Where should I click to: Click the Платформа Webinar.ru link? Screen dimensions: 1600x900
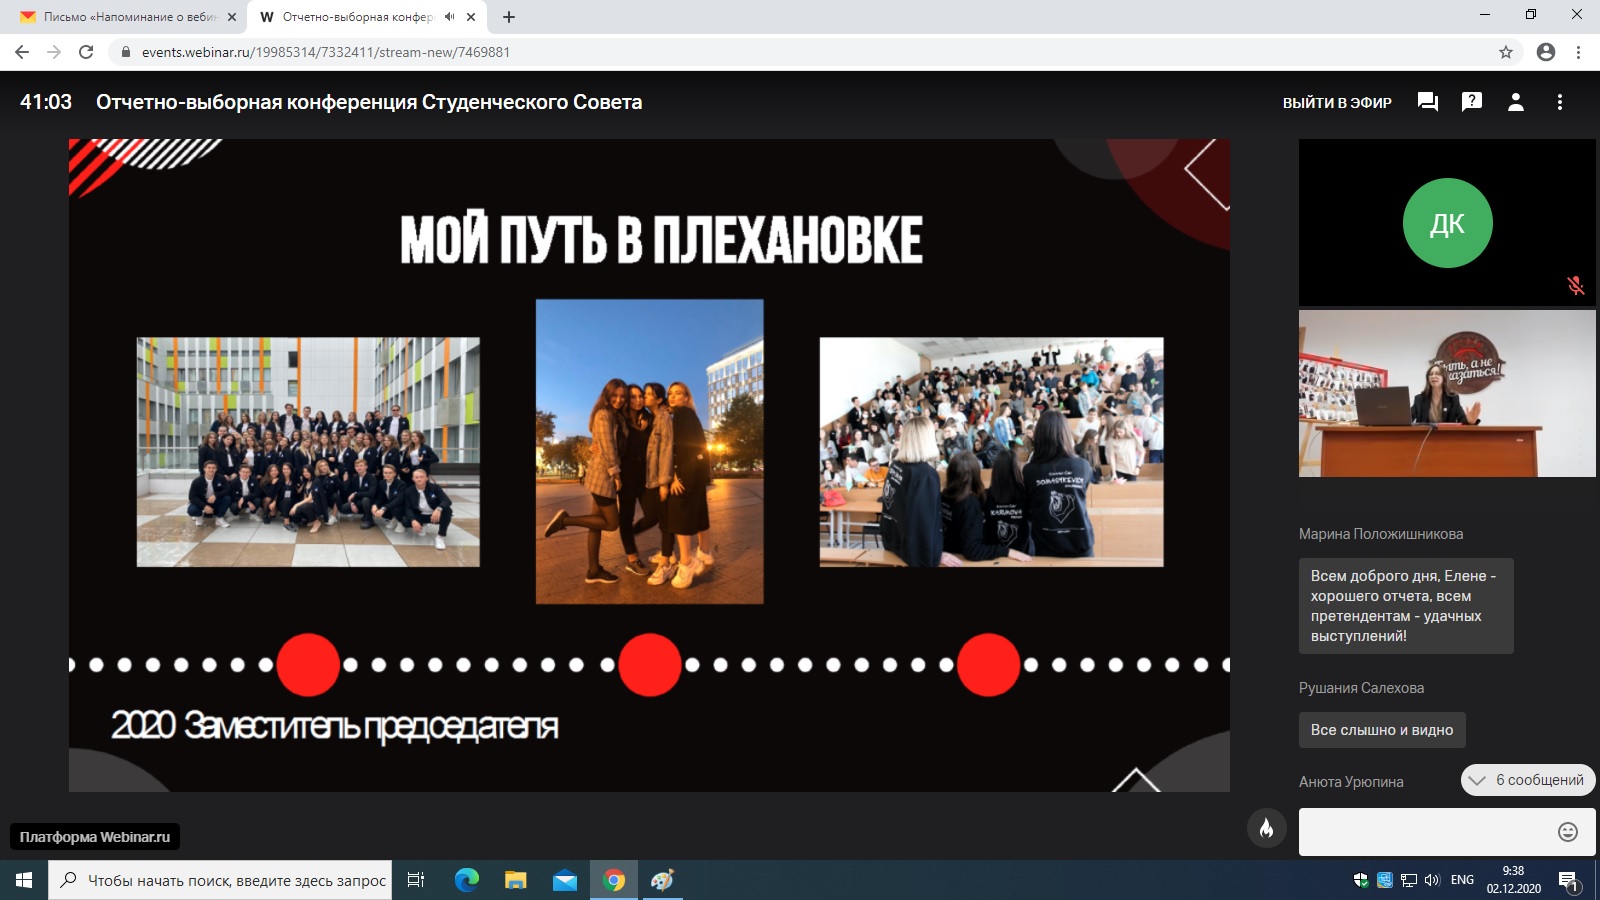click(95, 837)
